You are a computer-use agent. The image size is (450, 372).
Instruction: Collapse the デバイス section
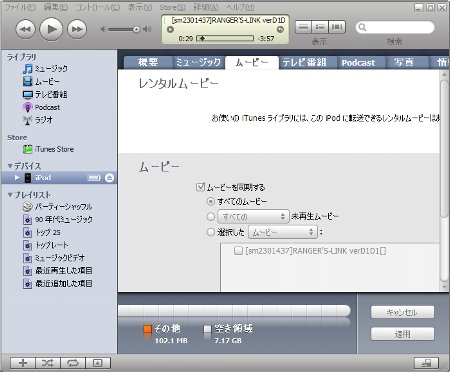pyautogui.click(x=10, y=166)
